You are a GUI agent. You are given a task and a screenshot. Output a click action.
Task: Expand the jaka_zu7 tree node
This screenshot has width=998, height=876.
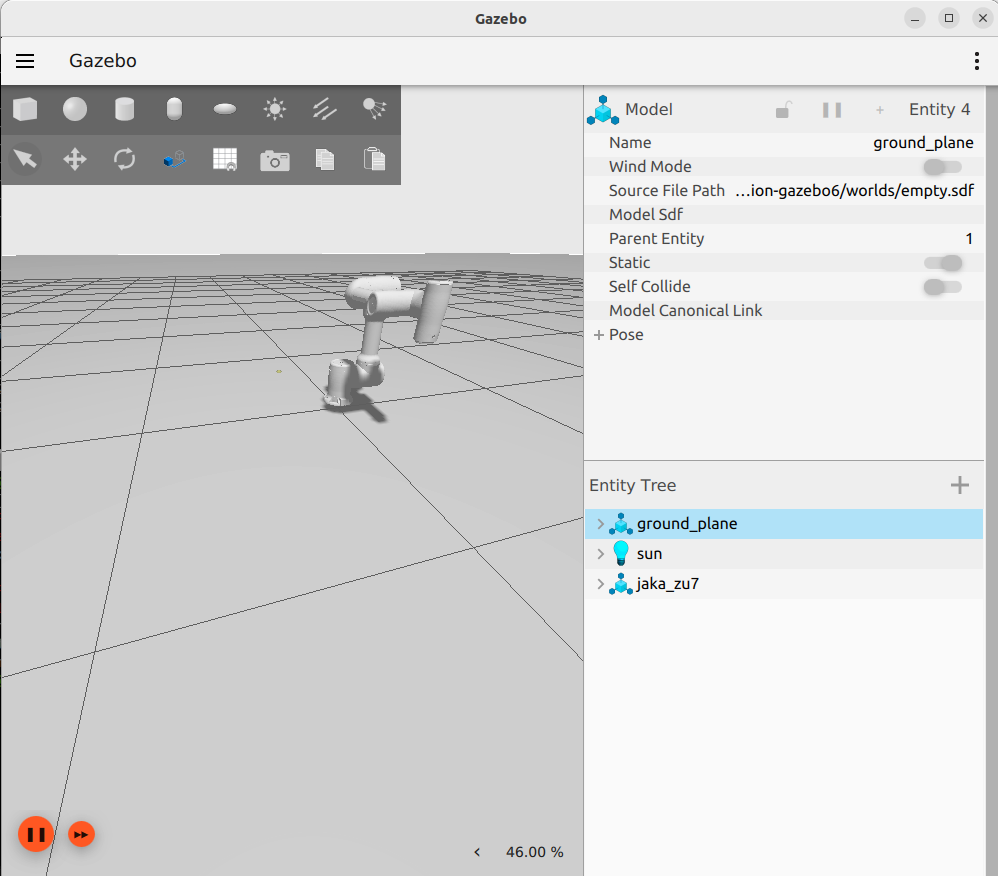[x=600, y=584]
